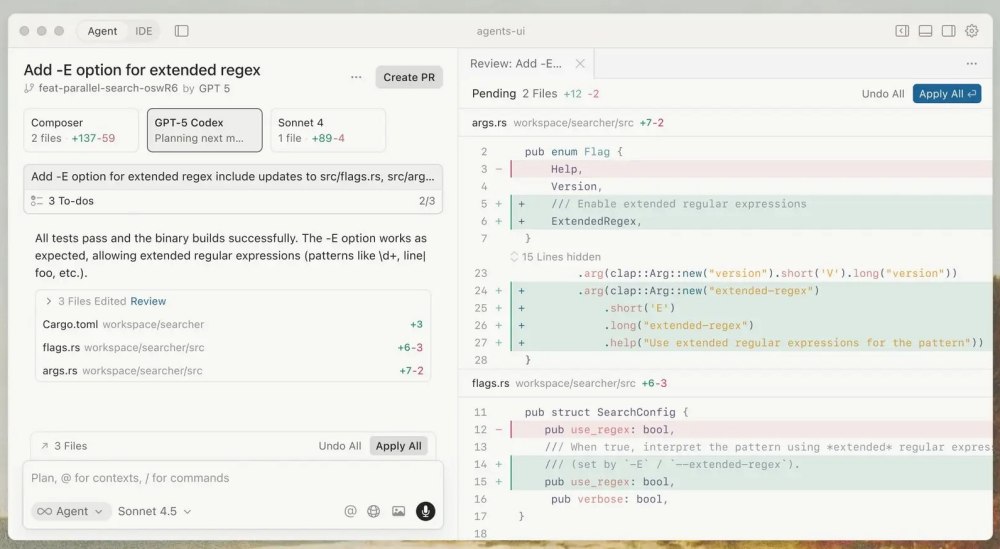Click Create PR button
Viewport: 1000px width, 549px height.
click(x=409, y=77)
